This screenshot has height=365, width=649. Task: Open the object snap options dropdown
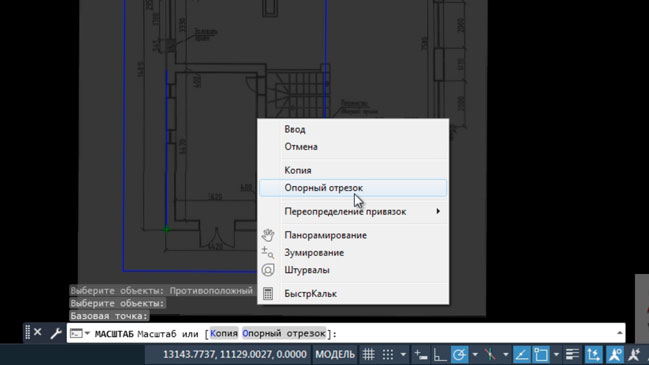(x=556, y=354)
